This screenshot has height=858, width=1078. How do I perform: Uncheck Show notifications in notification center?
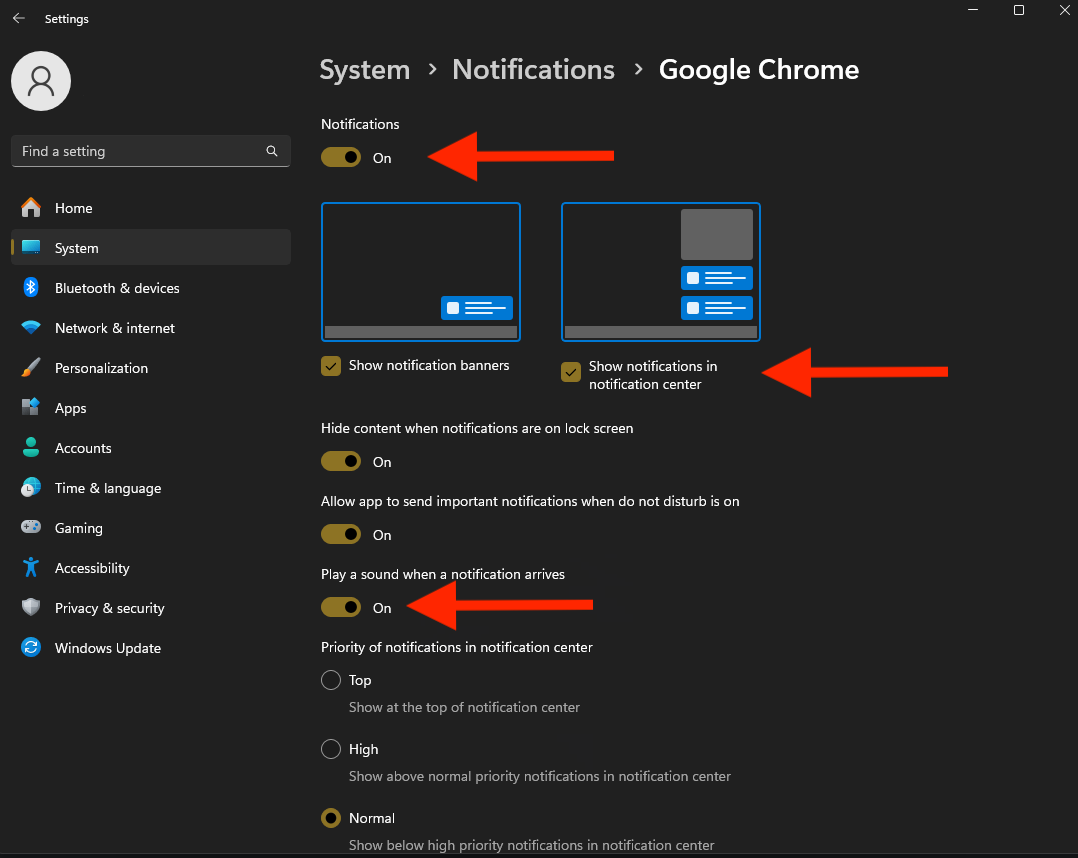(x=571, y=372)
